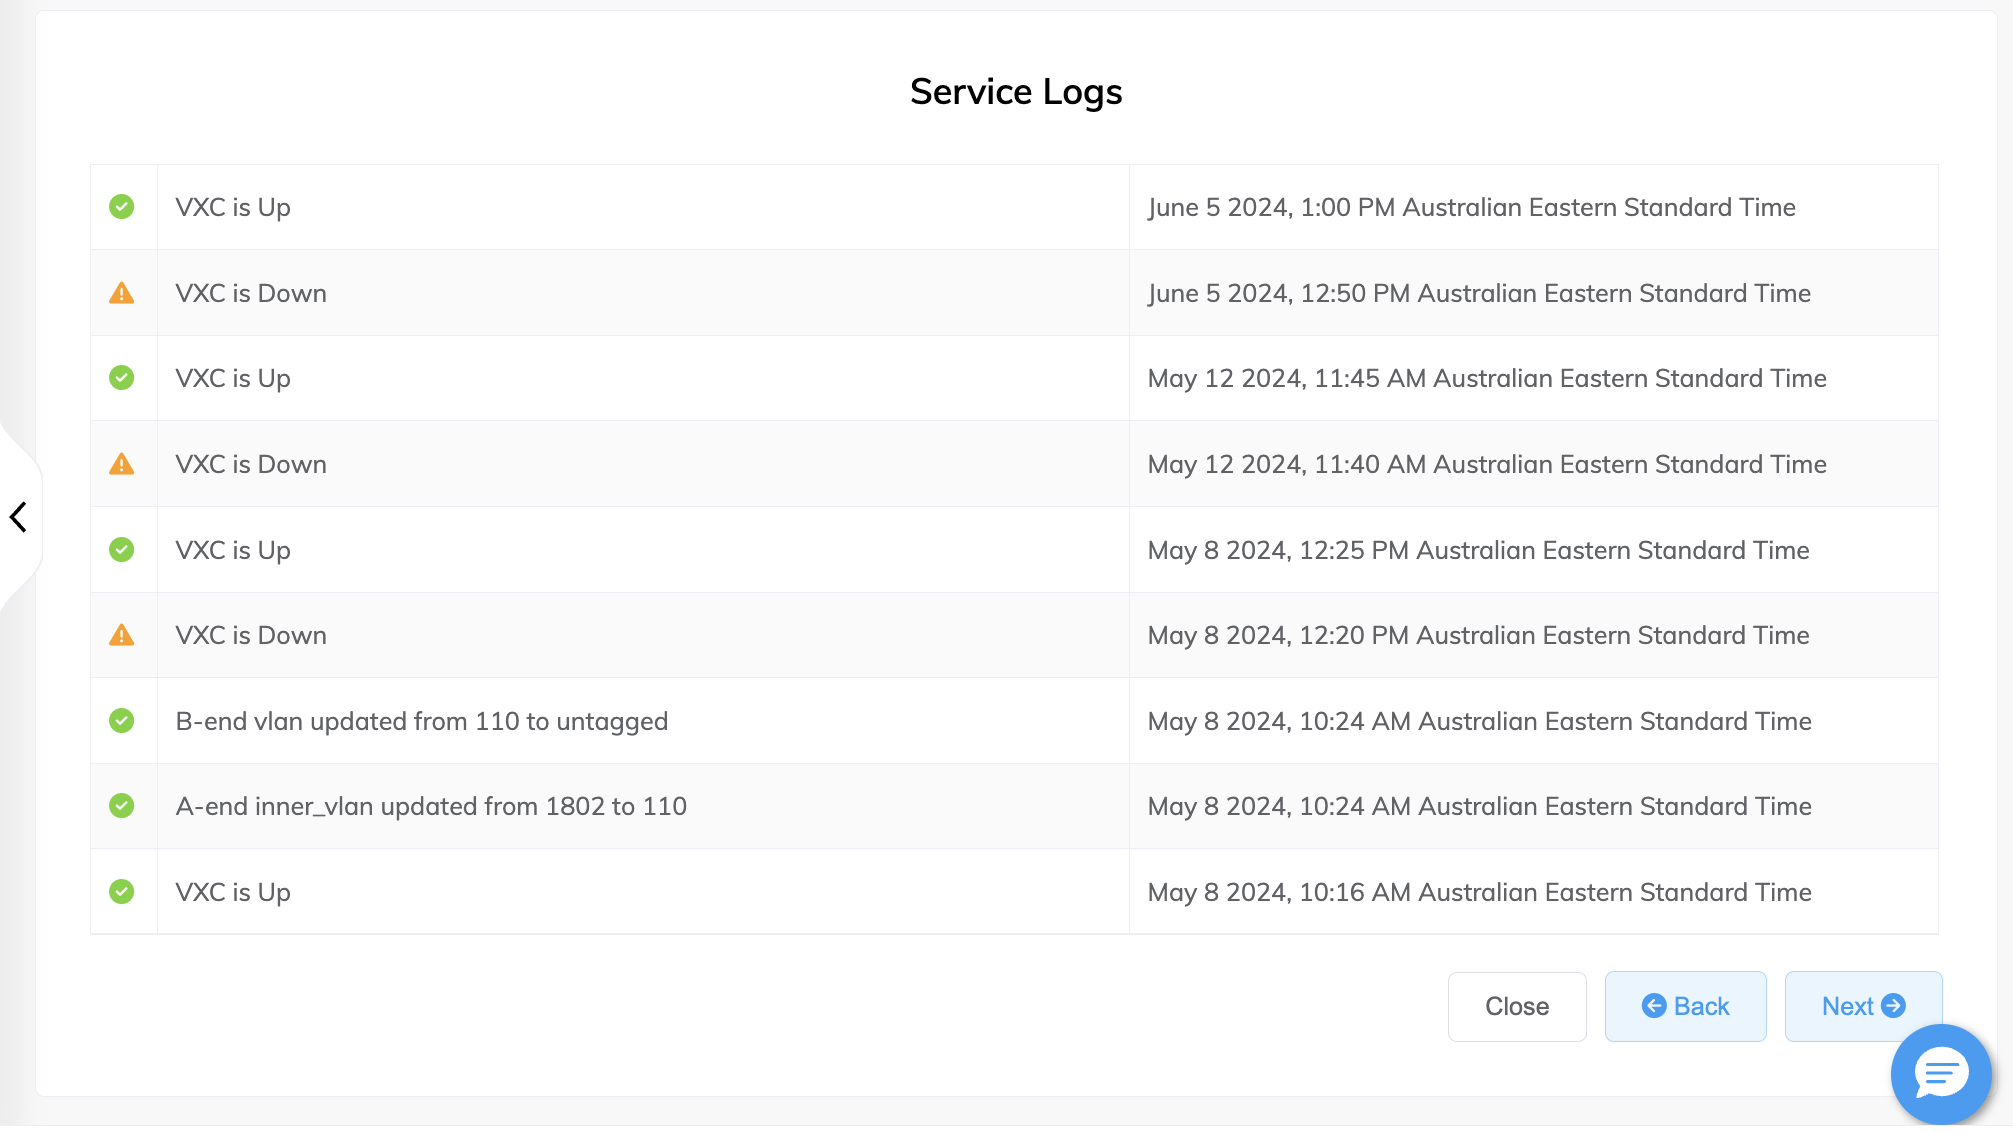Return to the previous page with Back
2013x1134 pixels.
click(x=1685, y=1006)
